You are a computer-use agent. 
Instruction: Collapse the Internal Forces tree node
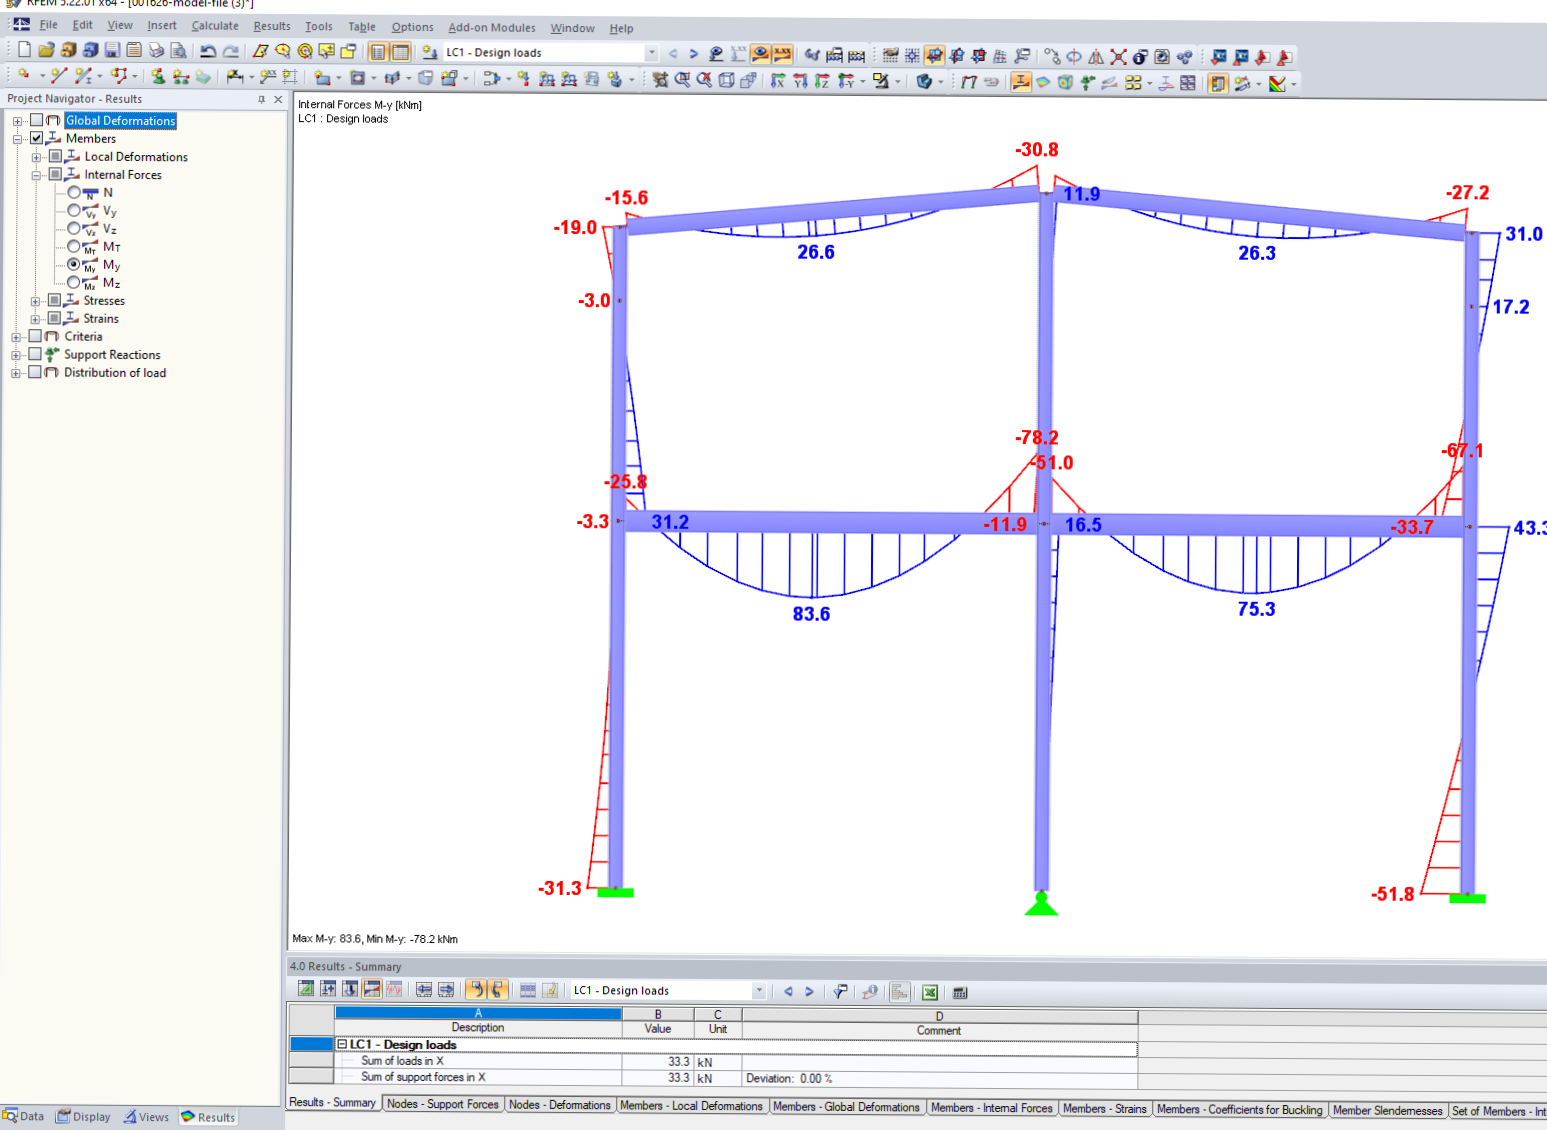[36, 175]
